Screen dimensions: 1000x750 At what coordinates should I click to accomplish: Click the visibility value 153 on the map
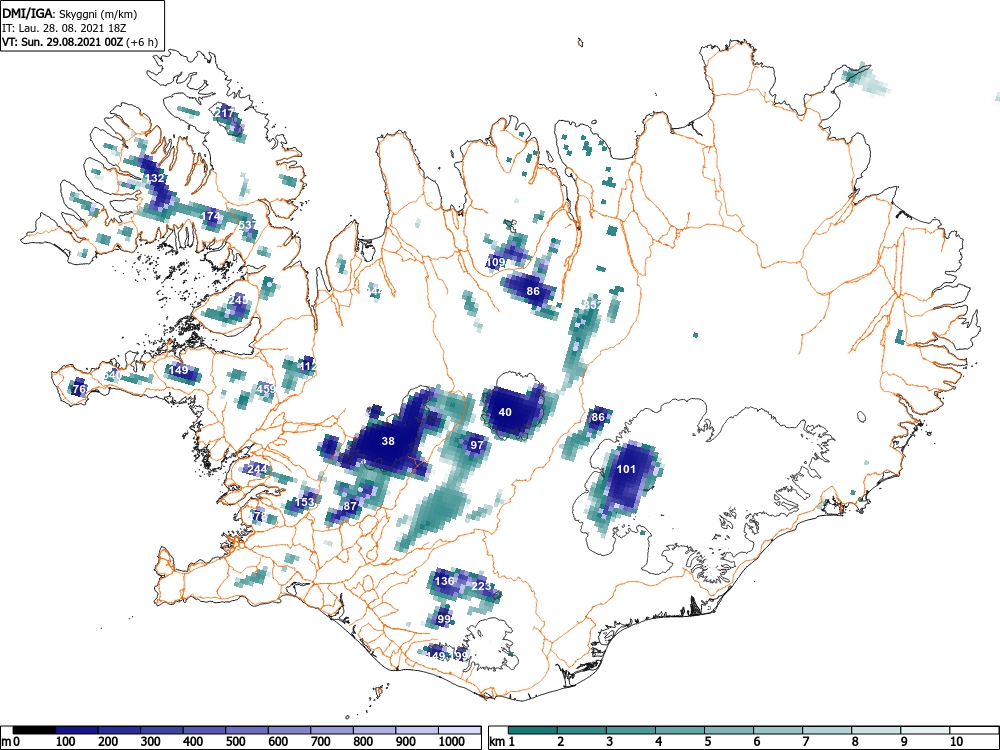pos(305,502)
